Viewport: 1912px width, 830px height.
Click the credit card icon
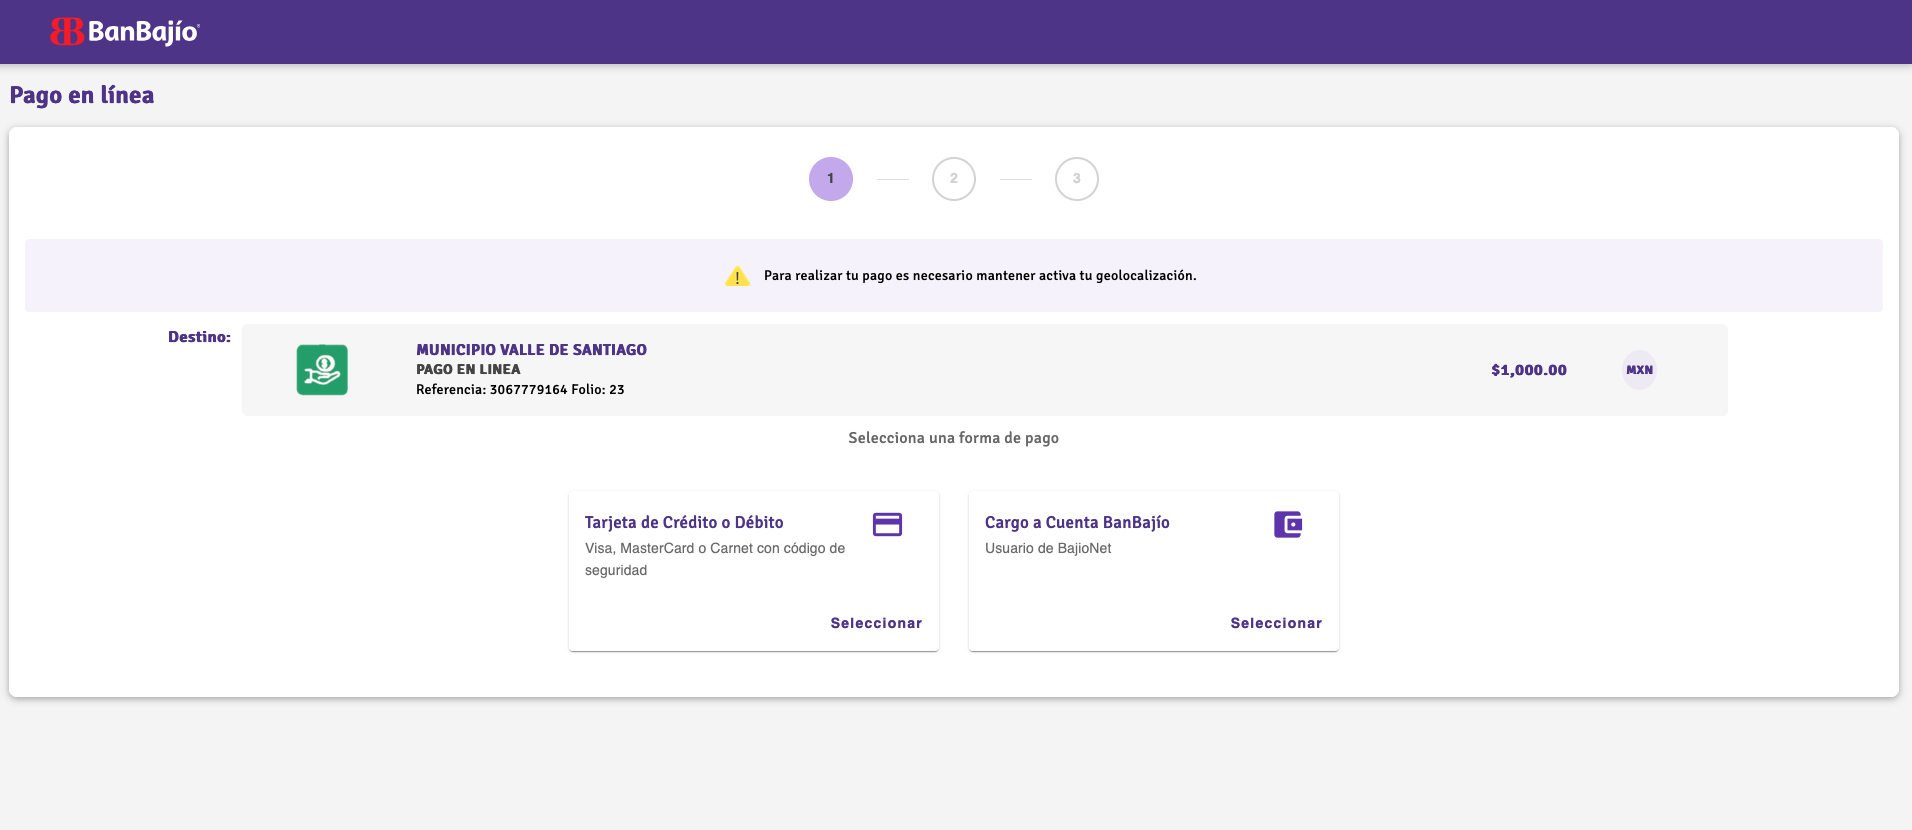tap(887, 524)
